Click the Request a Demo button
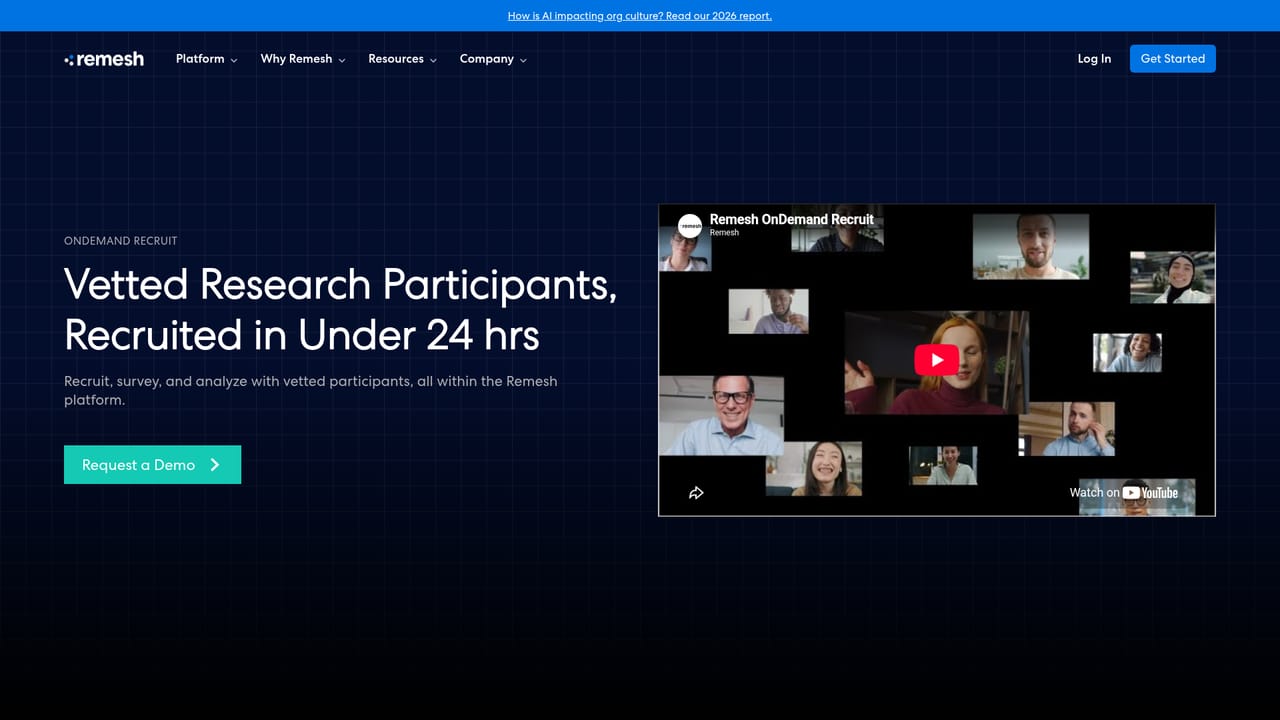Viewport: 1280px width, 720px height. click(x=152, y=465)
